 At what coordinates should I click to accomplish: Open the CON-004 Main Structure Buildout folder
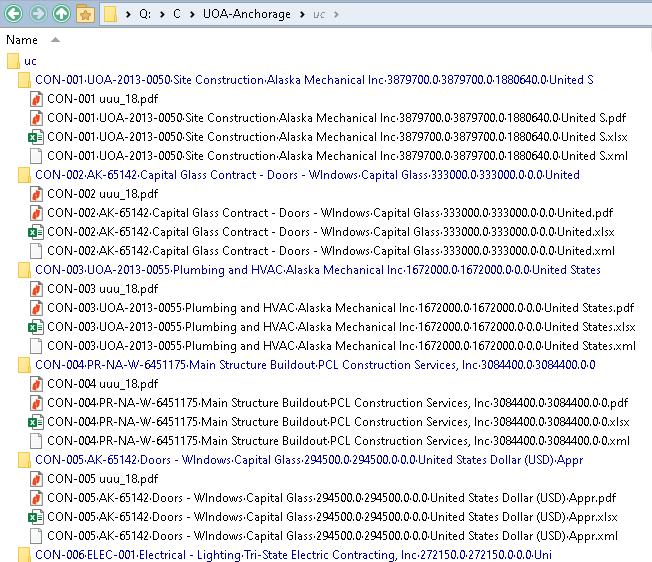click(315, 365)
